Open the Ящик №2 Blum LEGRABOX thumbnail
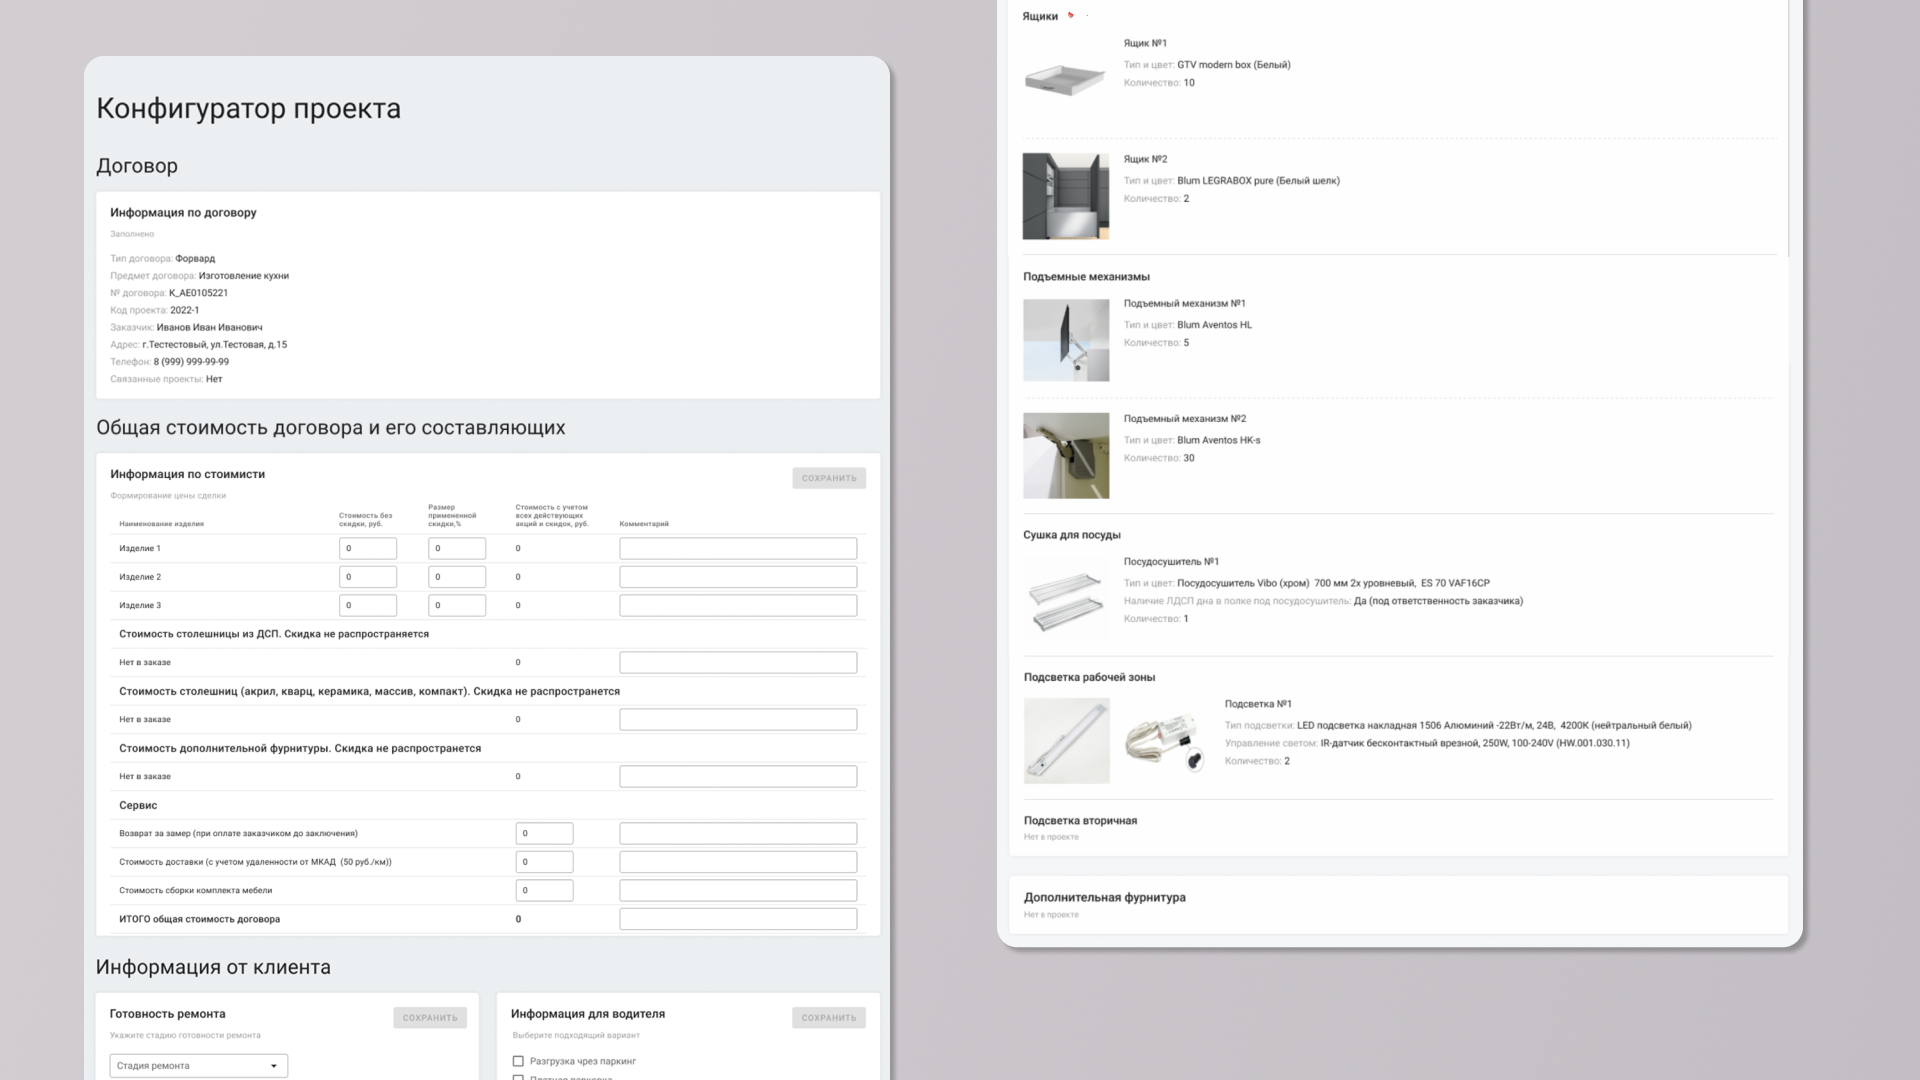1920x1080 pixels. pos(1066,196)
